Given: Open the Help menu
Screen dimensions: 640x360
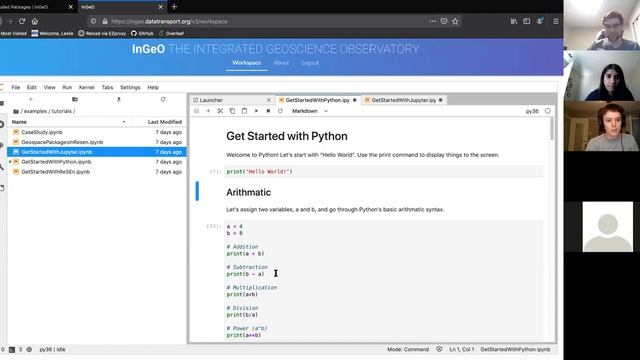Looking at the screenshot, I should [153, 87].
